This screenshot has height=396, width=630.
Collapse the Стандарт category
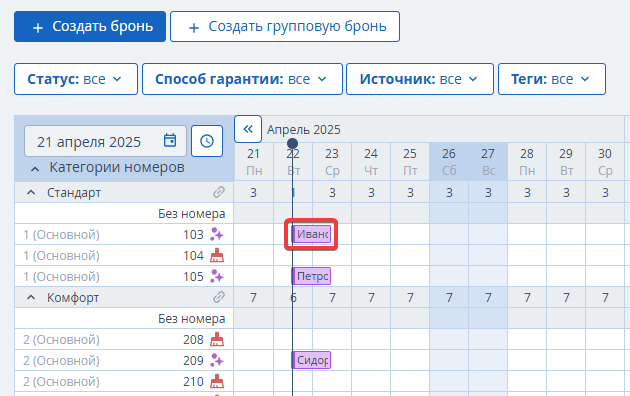[x=31, y=193]
